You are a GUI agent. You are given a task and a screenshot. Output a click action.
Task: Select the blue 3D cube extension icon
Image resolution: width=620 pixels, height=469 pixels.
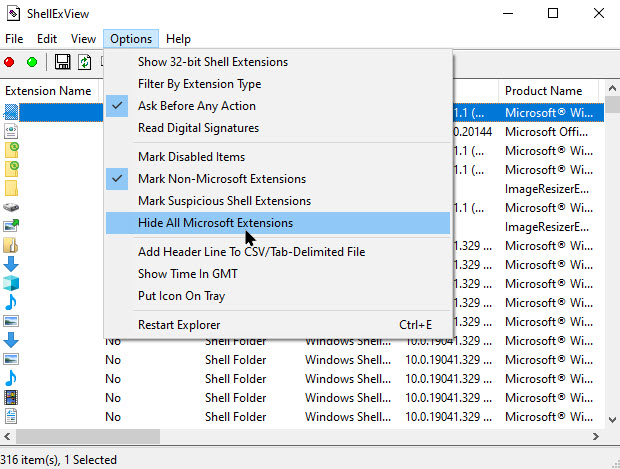pos(11,283)
